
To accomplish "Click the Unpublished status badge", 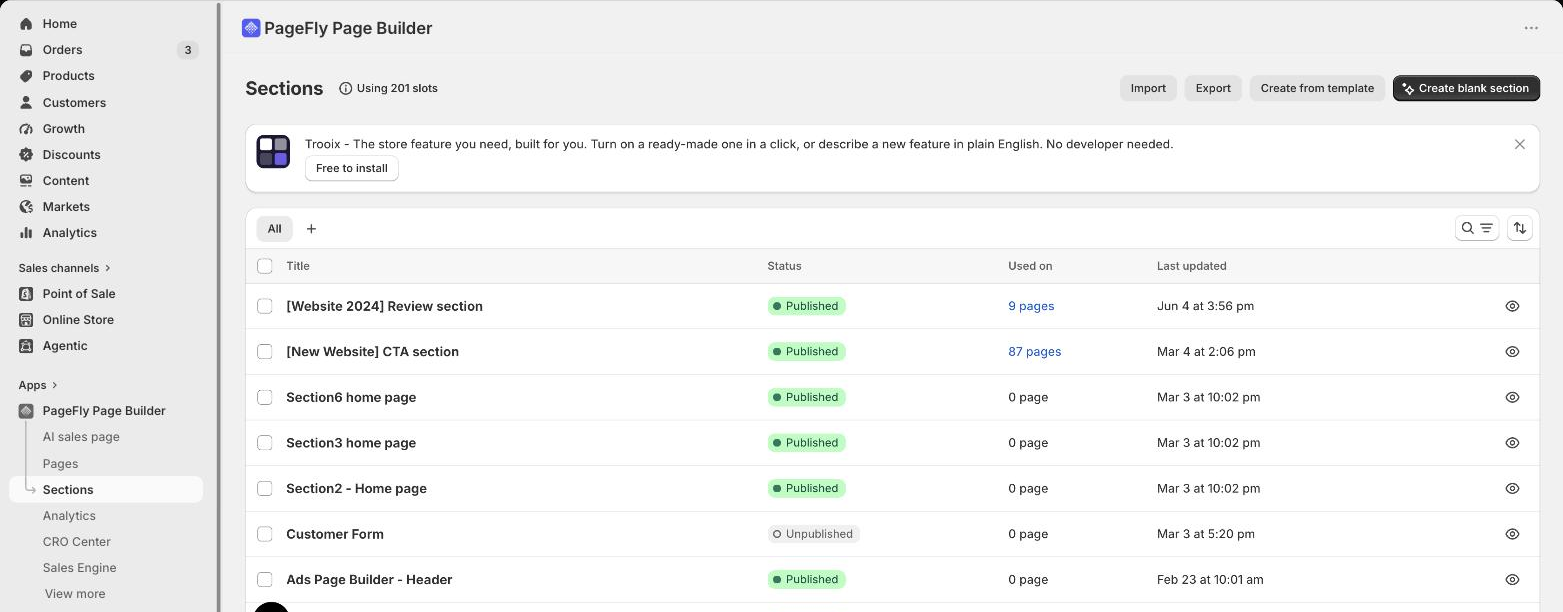I will [x=814, y=534].
